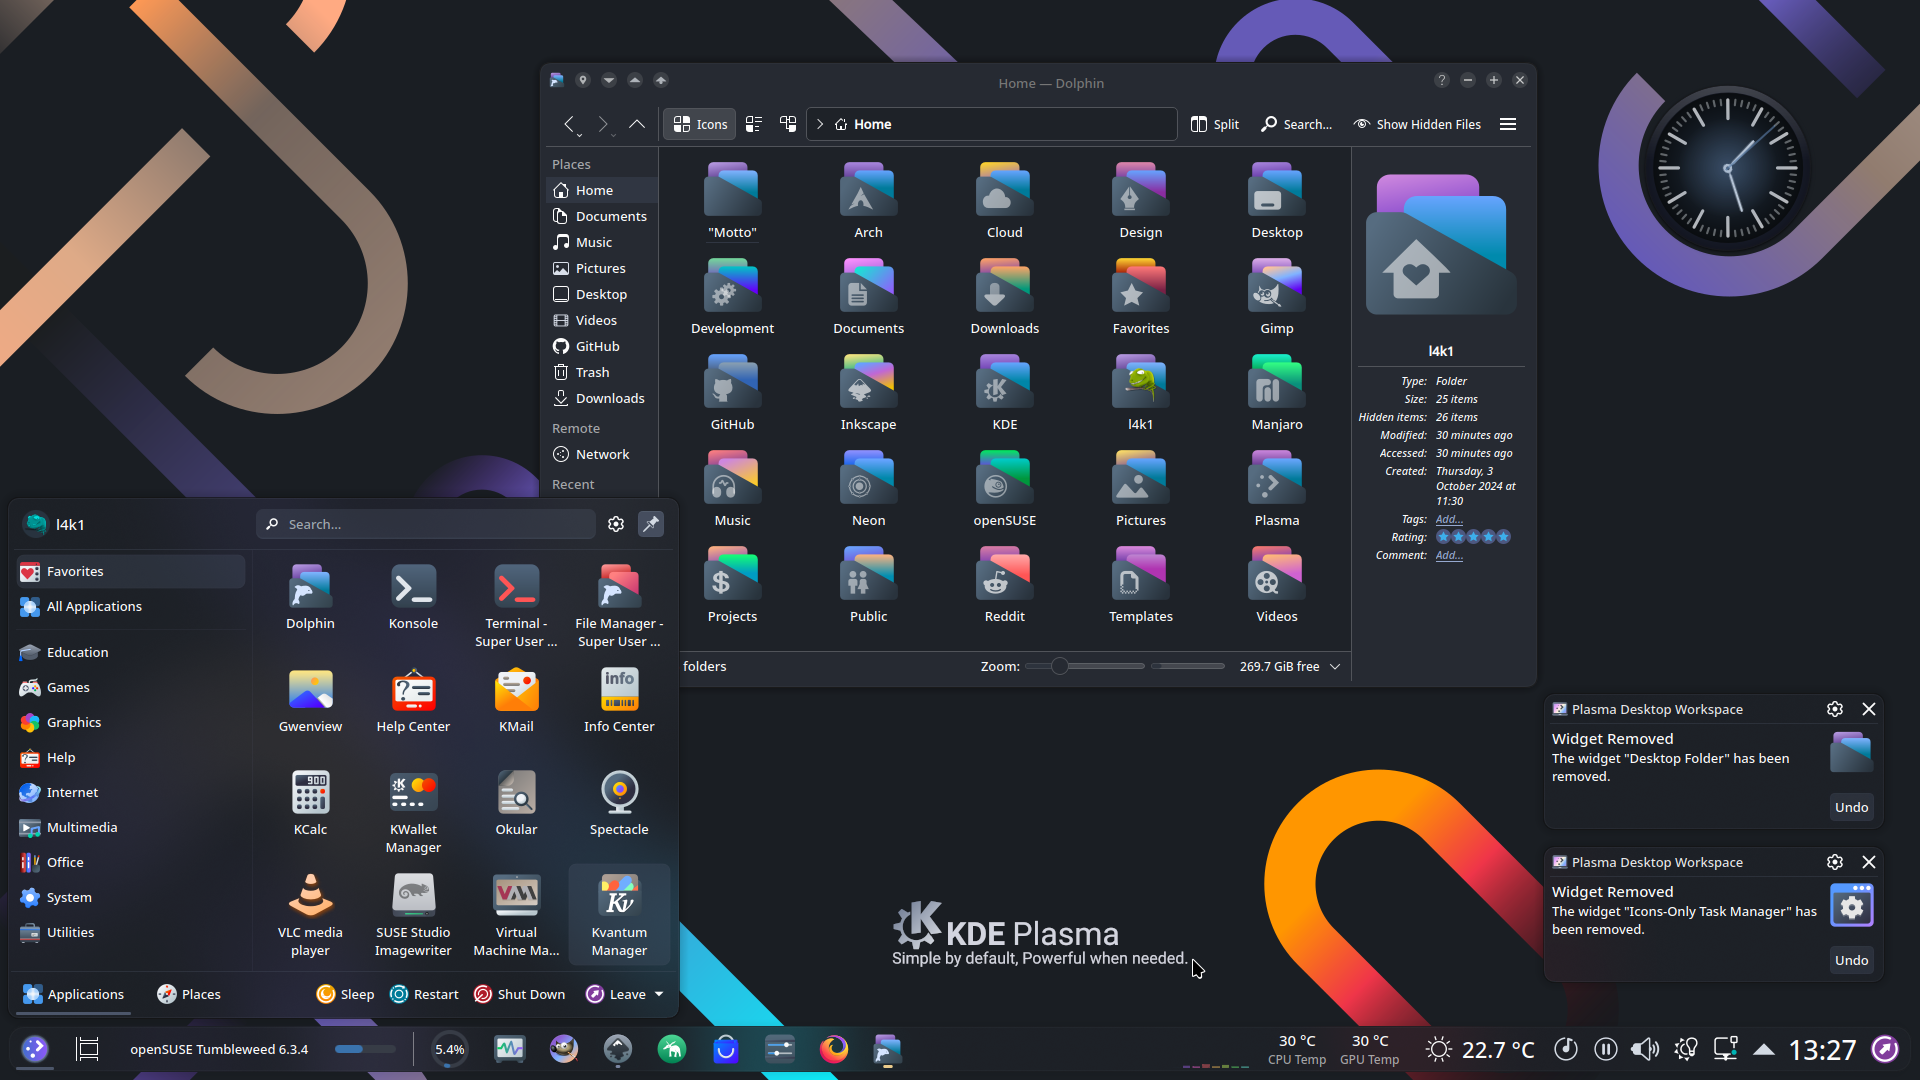Open GIMP from the taskbar
The image size is (1920, 1080).
point(564,1049)
